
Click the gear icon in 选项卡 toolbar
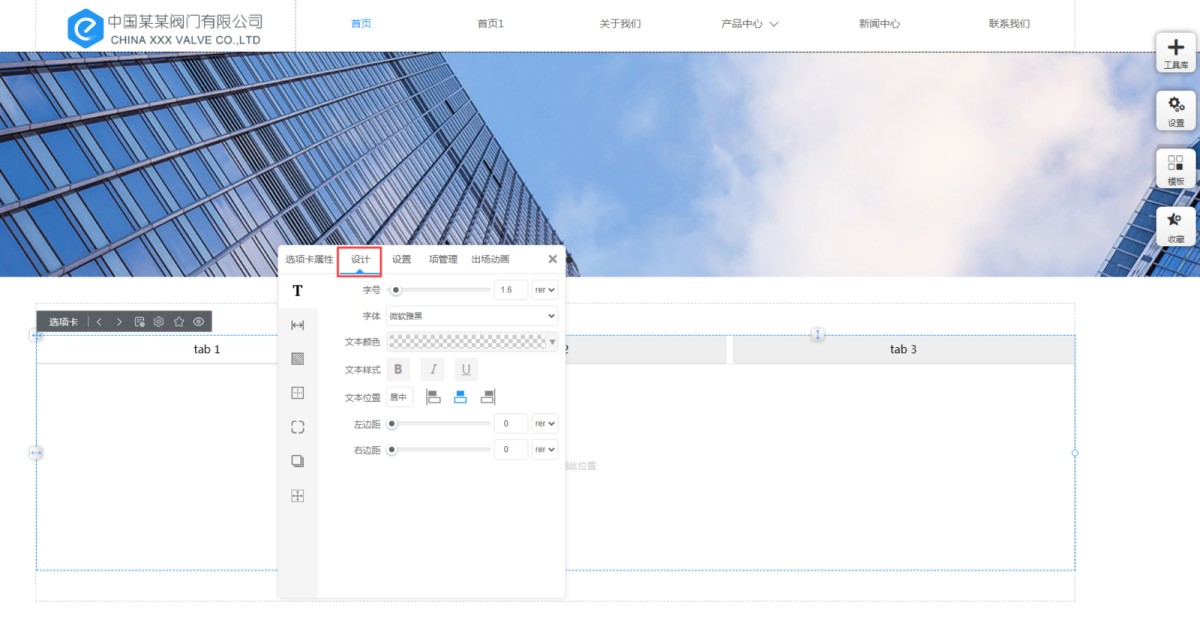pos(159,322)
